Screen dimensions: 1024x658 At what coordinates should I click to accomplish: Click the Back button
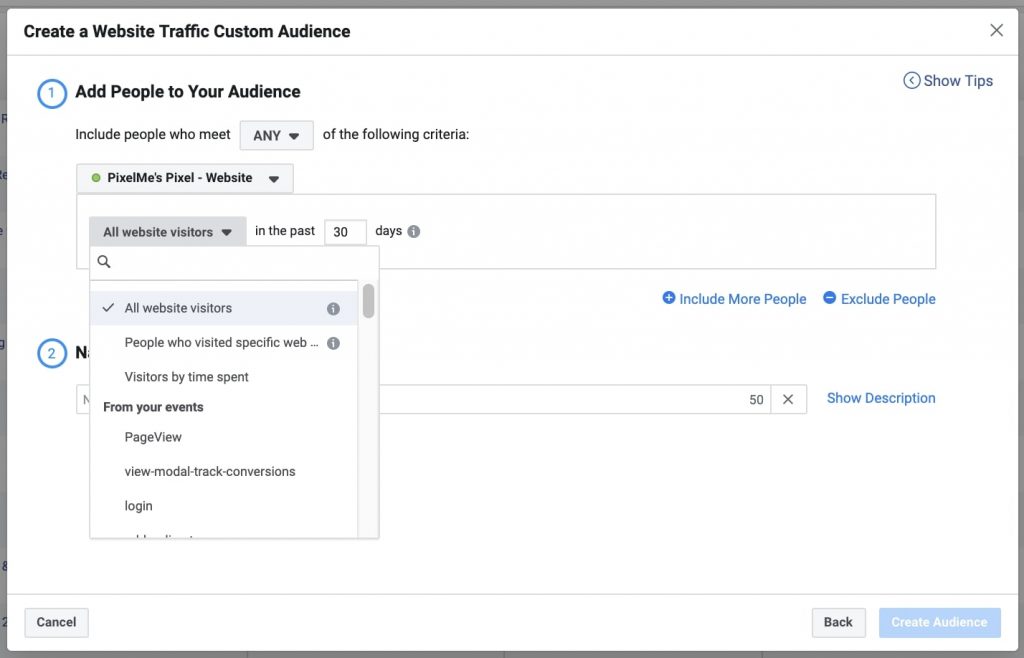(x=838, y=622)
